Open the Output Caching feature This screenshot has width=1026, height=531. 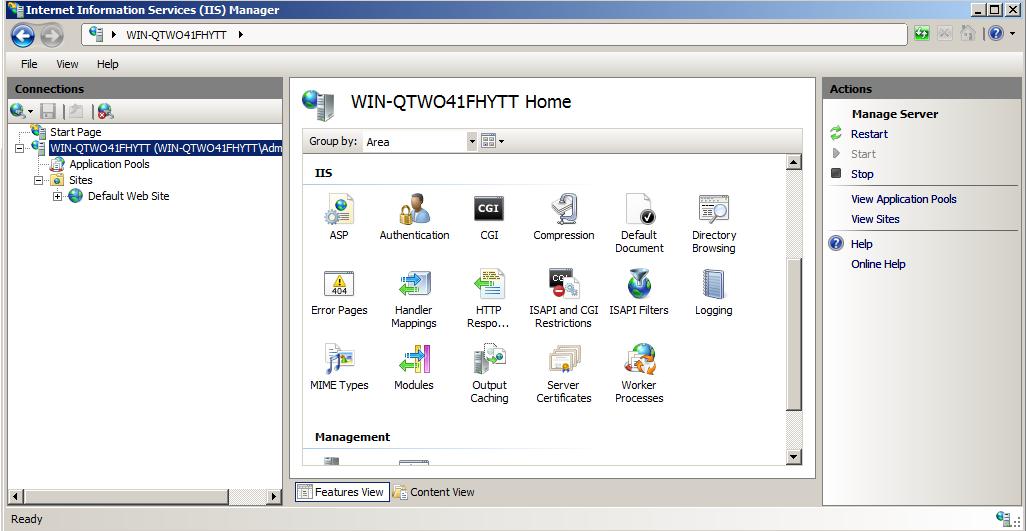489,374
